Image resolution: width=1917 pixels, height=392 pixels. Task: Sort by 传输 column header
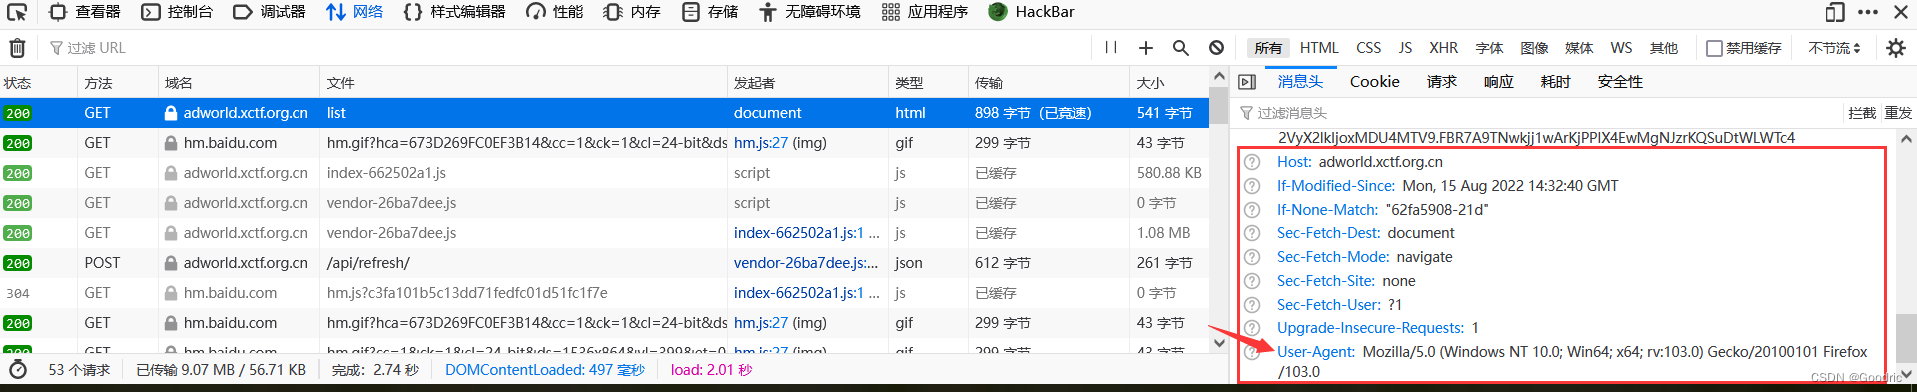pyautogui.click(x=1050, y=83)
